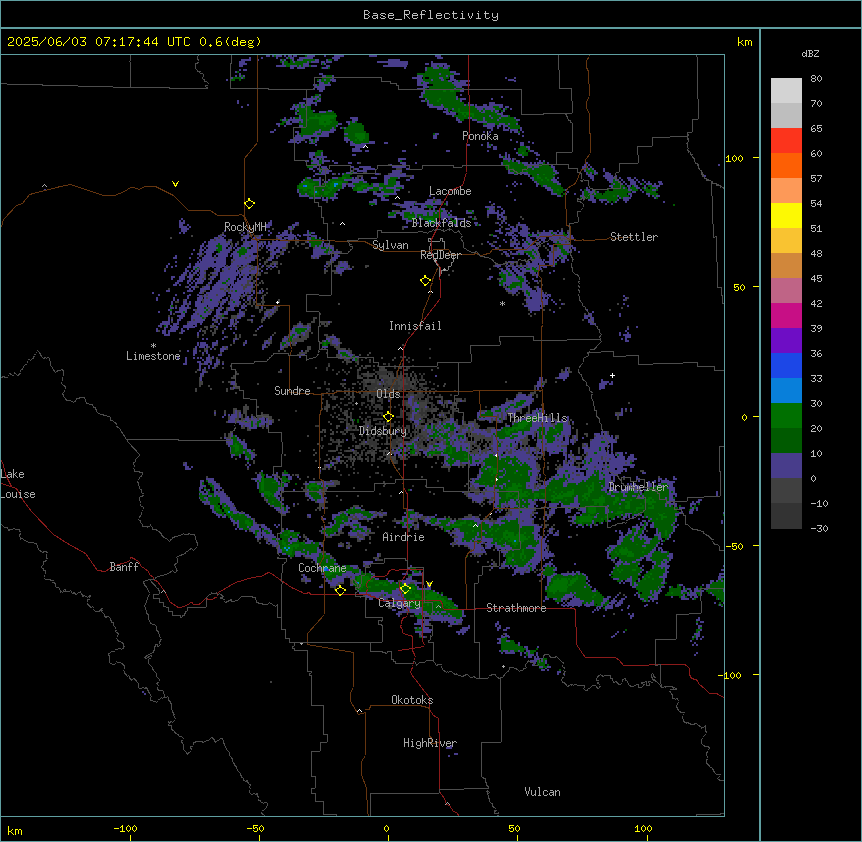Click the Okotoks city label
The image size is (862, 842).
(412, 700)
